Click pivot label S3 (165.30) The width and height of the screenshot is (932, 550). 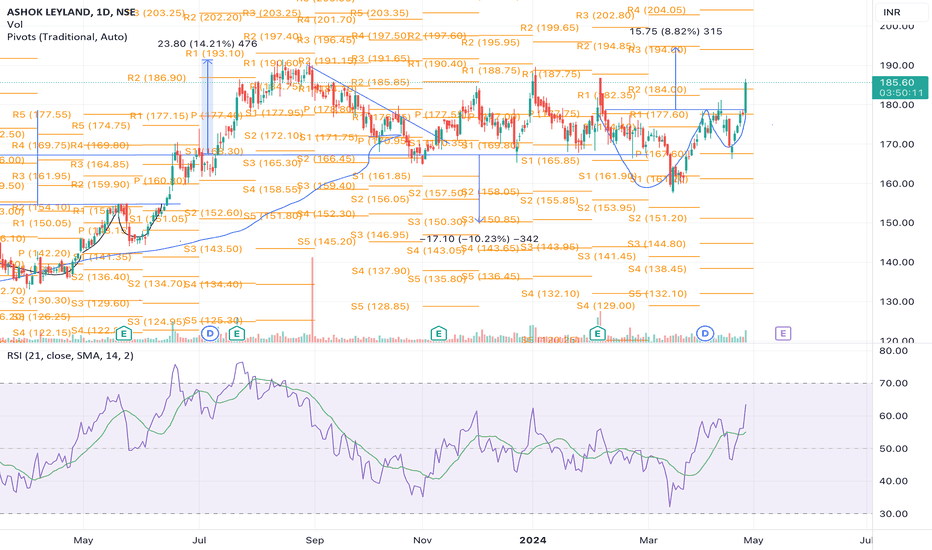[272, 163]
